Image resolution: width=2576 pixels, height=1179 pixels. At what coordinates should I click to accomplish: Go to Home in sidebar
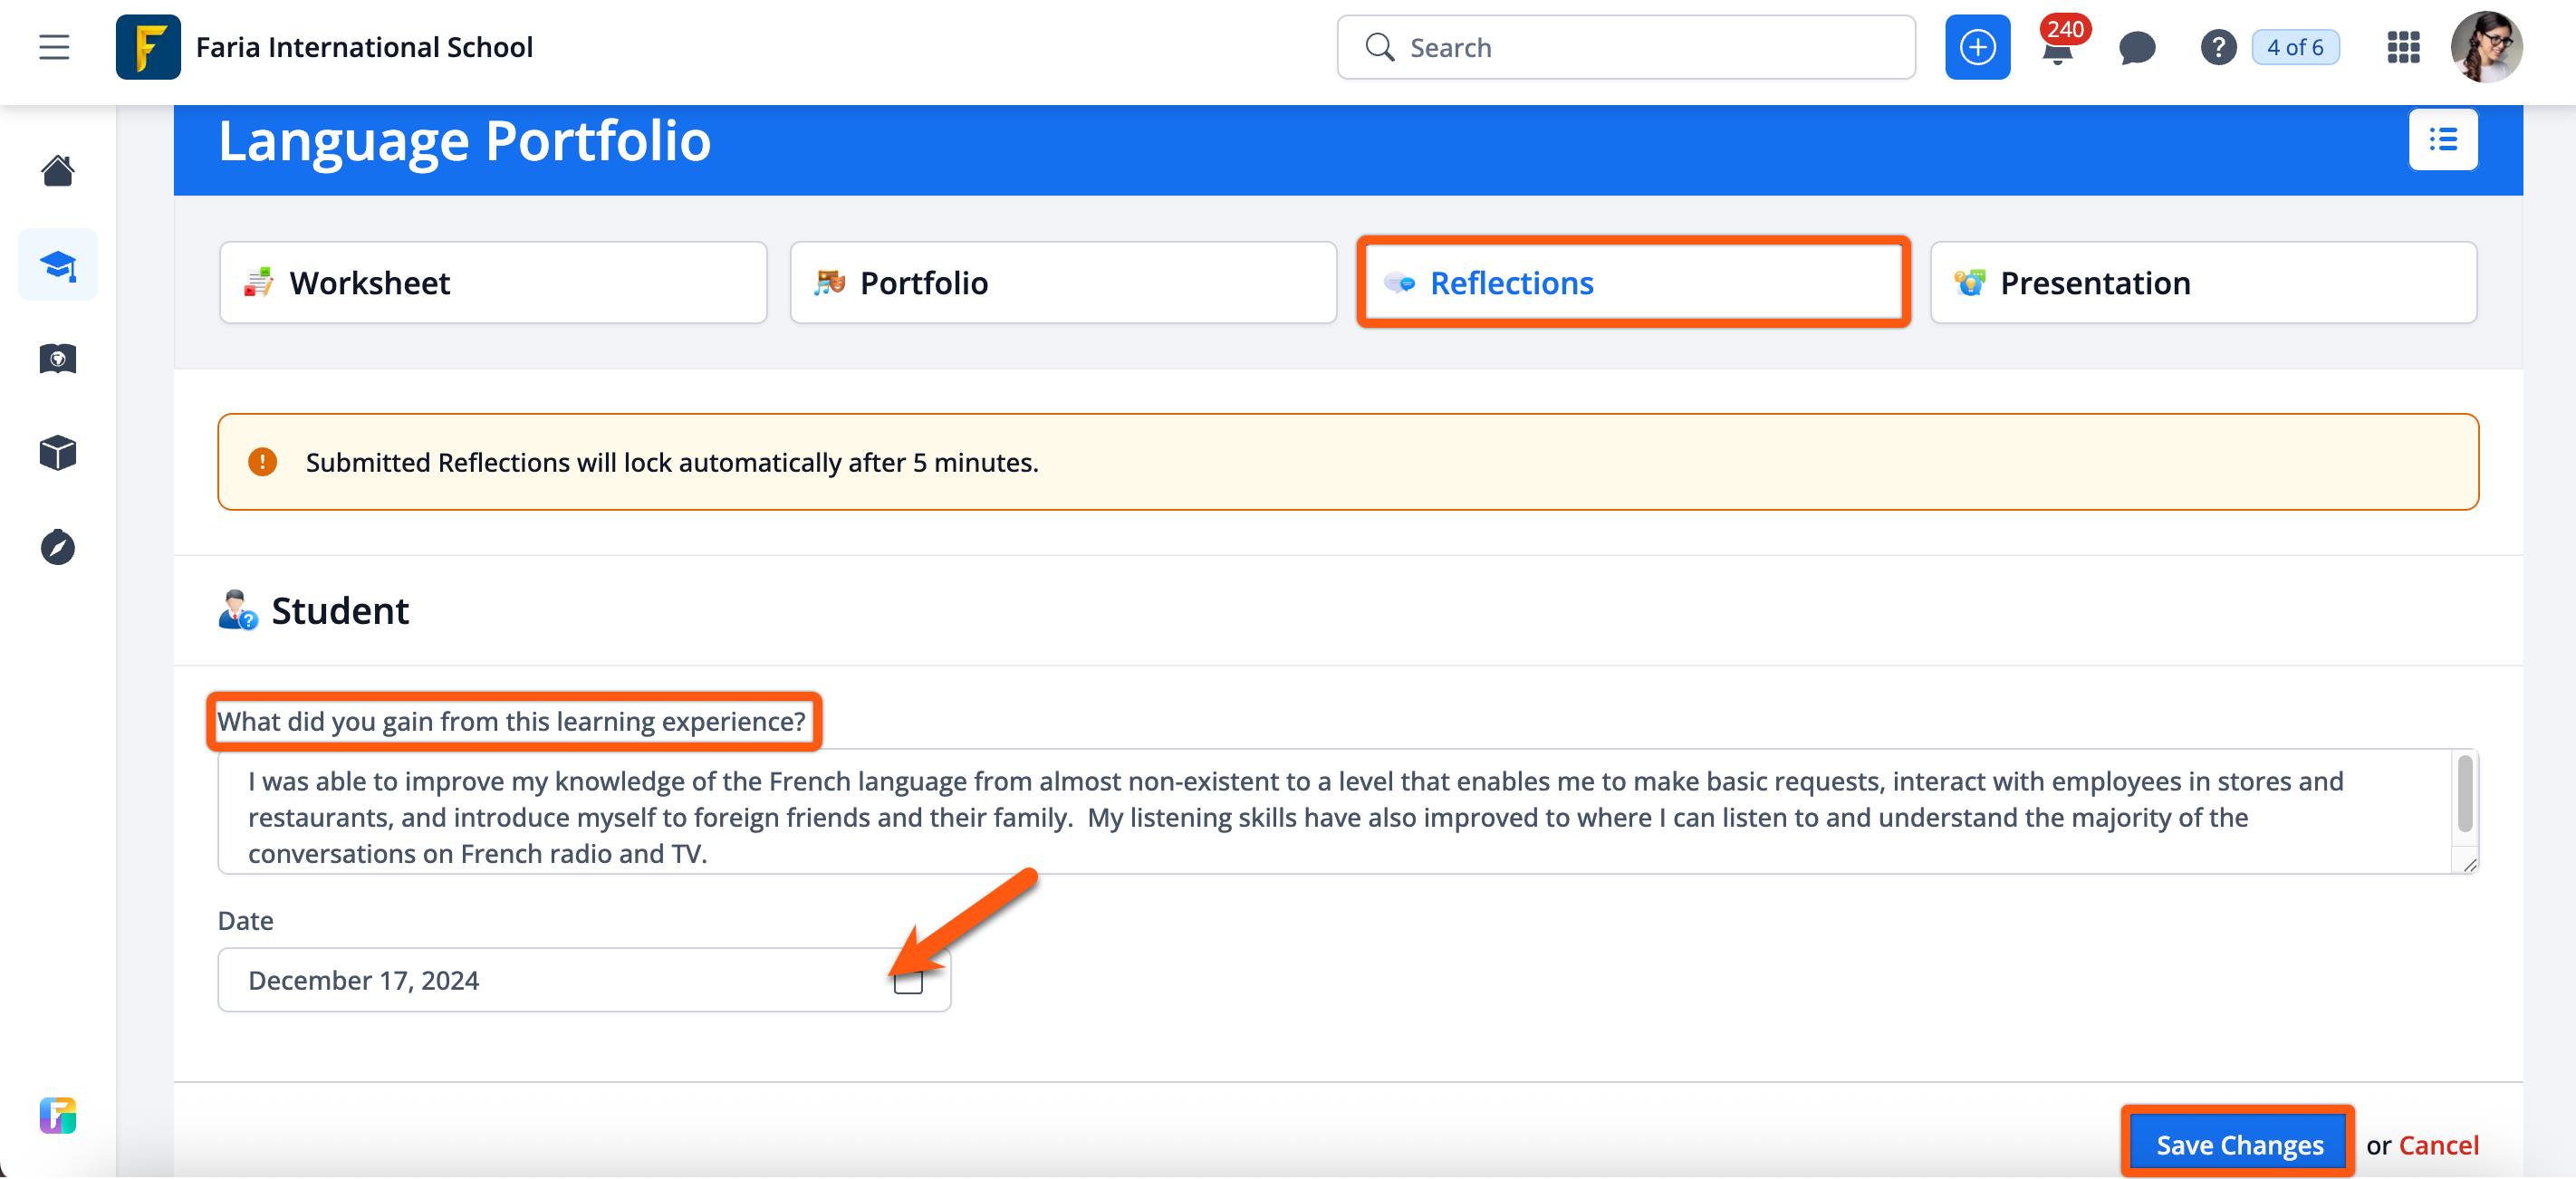pyautogui.click(x=58, y=171)
